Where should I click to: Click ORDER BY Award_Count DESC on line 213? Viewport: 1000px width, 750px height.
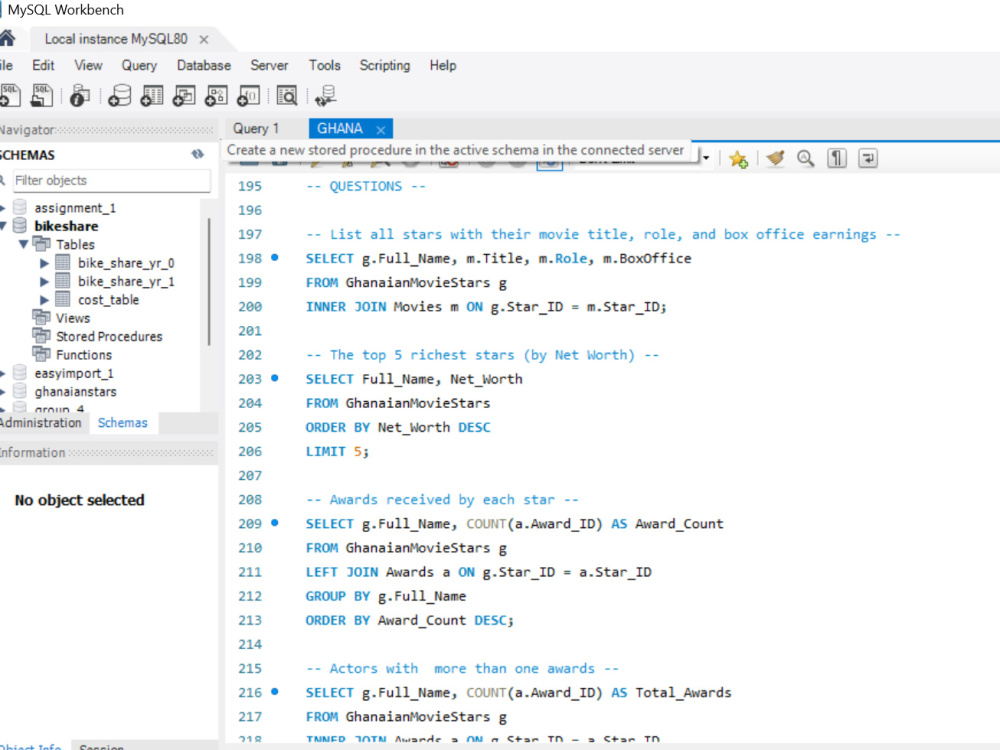click(x=409, y=621)
